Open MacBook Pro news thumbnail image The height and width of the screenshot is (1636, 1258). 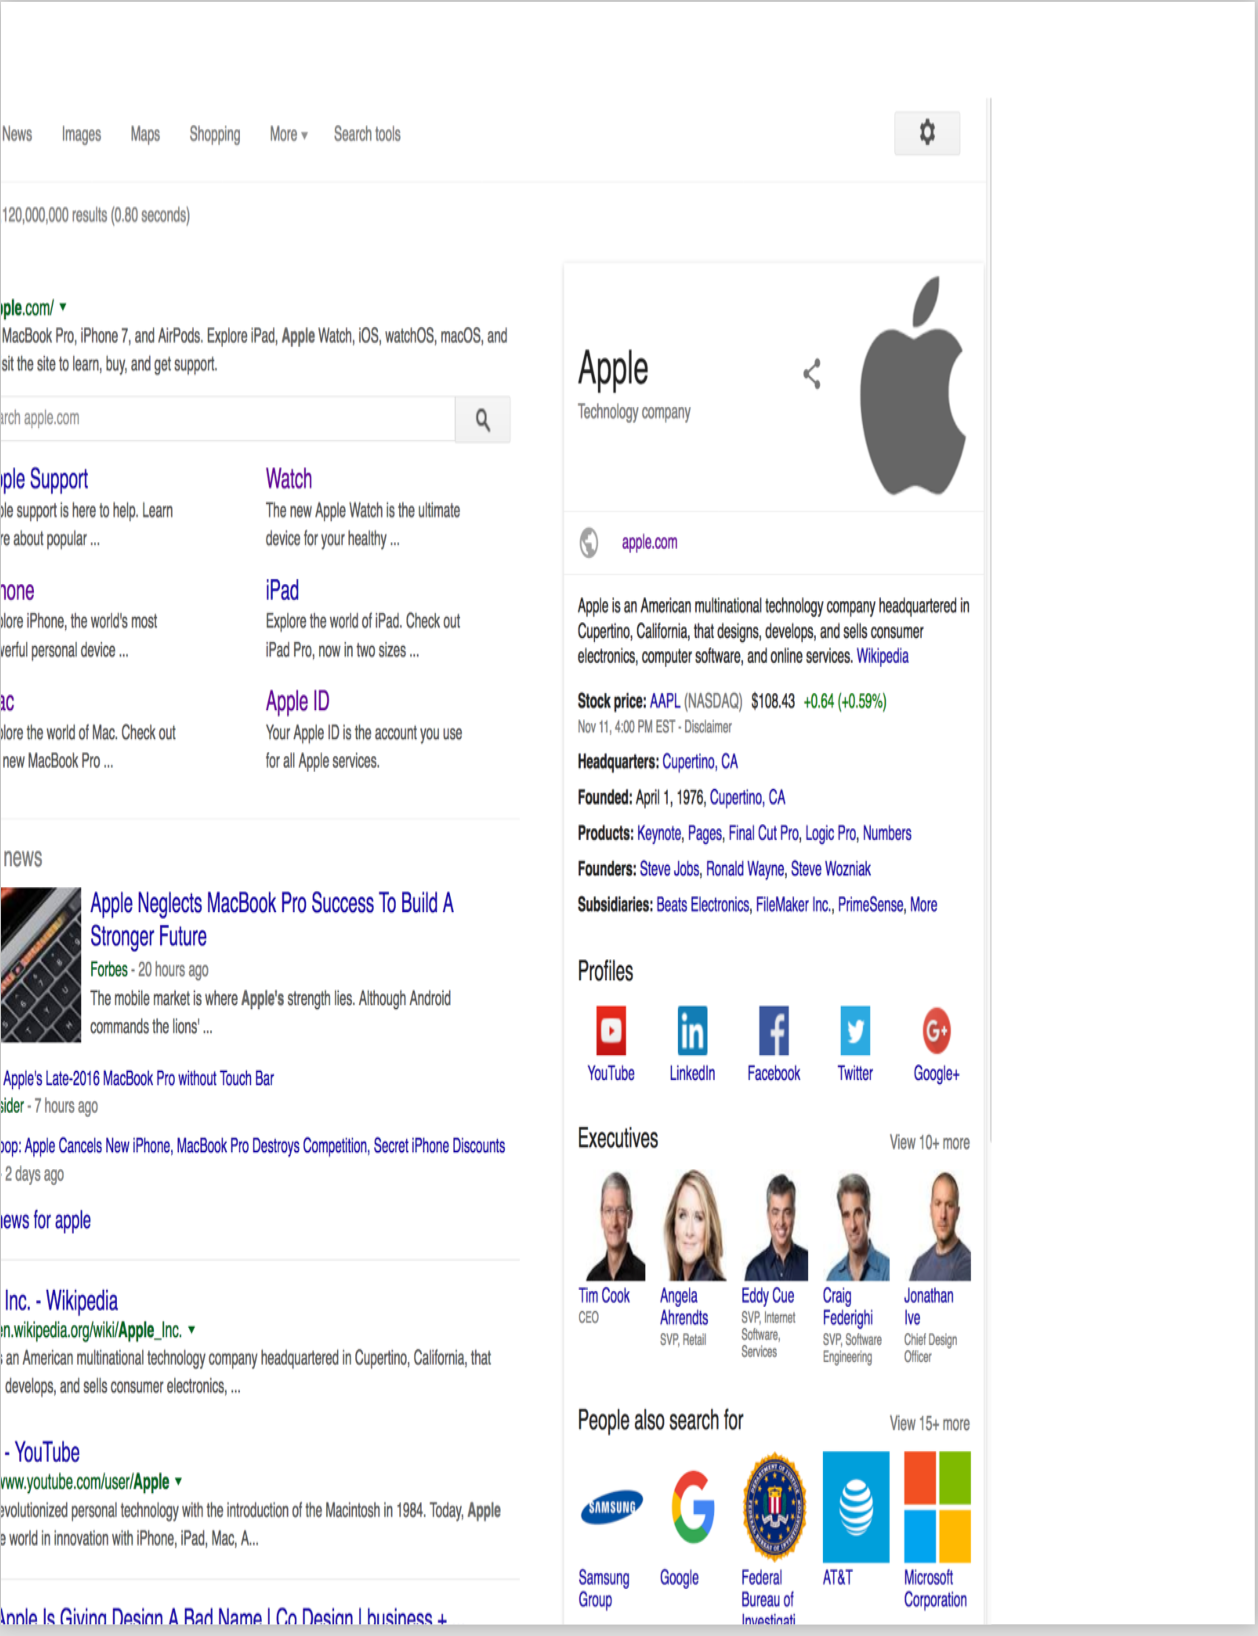40,965
